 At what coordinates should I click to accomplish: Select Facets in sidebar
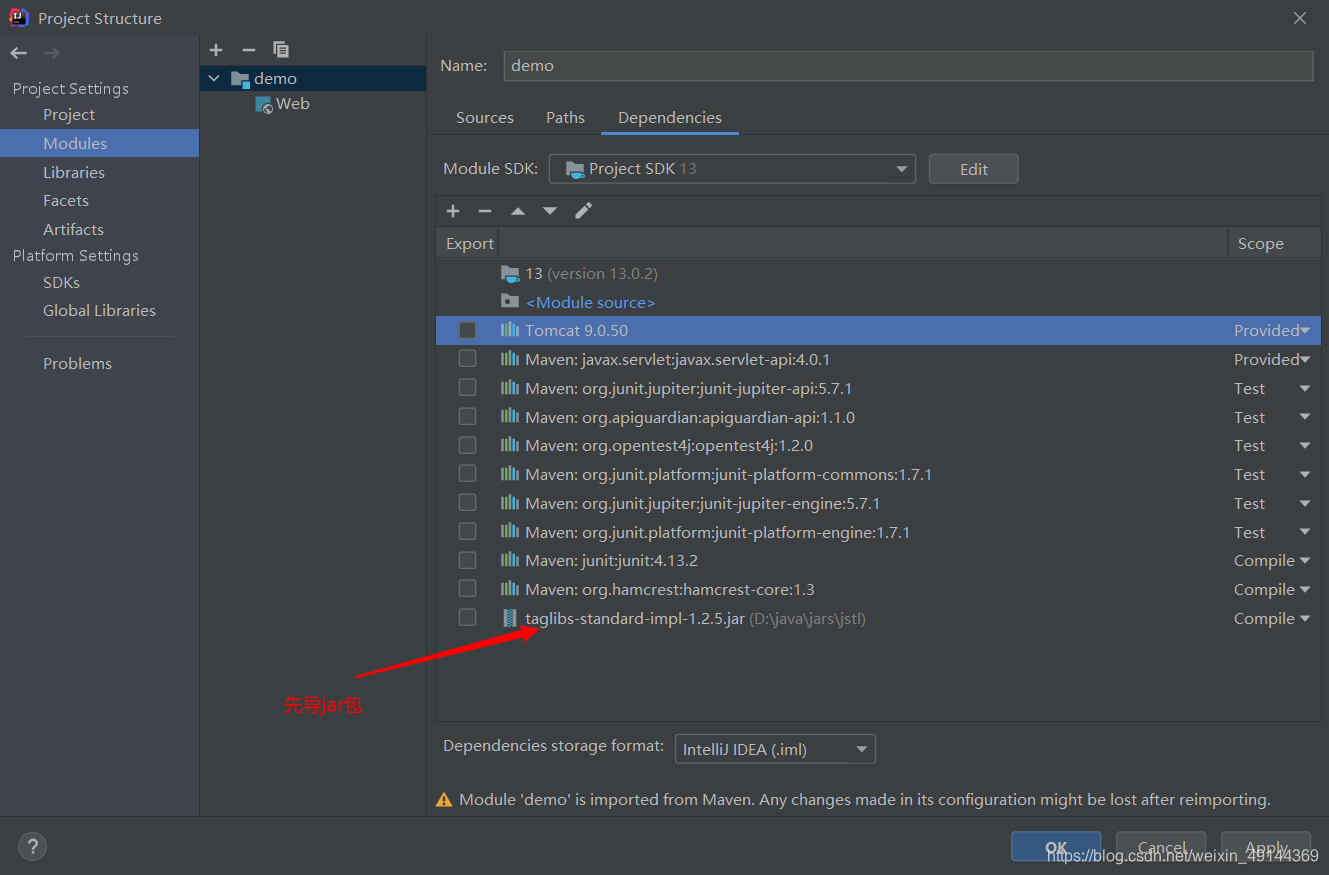click(x=66, y=201)
